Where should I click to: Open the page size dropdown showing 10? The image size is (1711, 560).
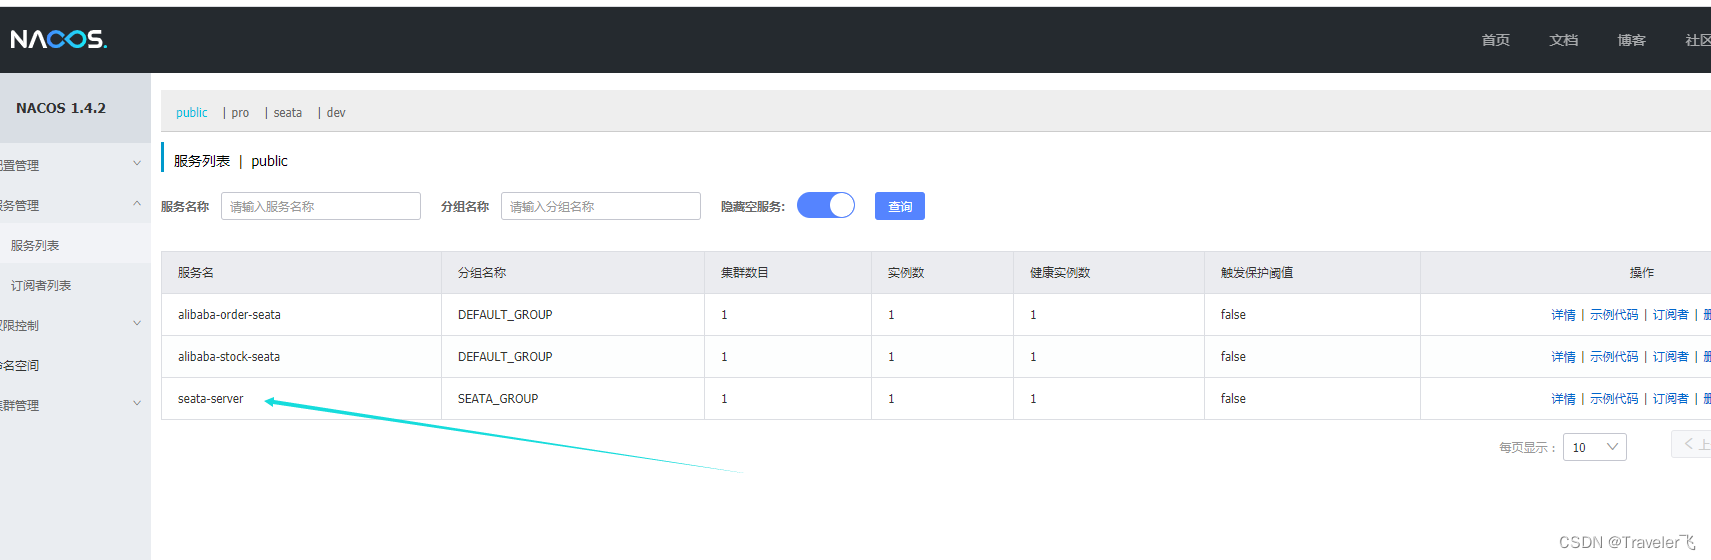(1594, 447)
